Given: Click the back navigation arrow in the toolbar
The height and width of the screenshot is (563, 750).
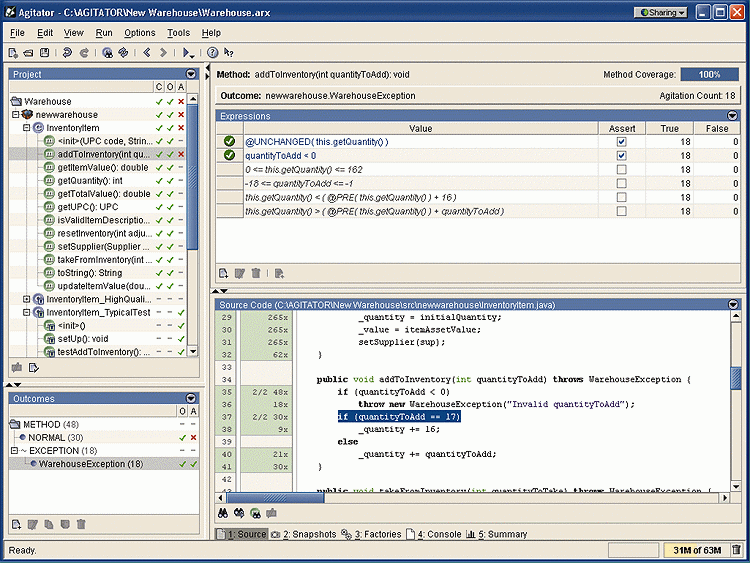Looking at the screenshot, I should (x=147, y=52).
